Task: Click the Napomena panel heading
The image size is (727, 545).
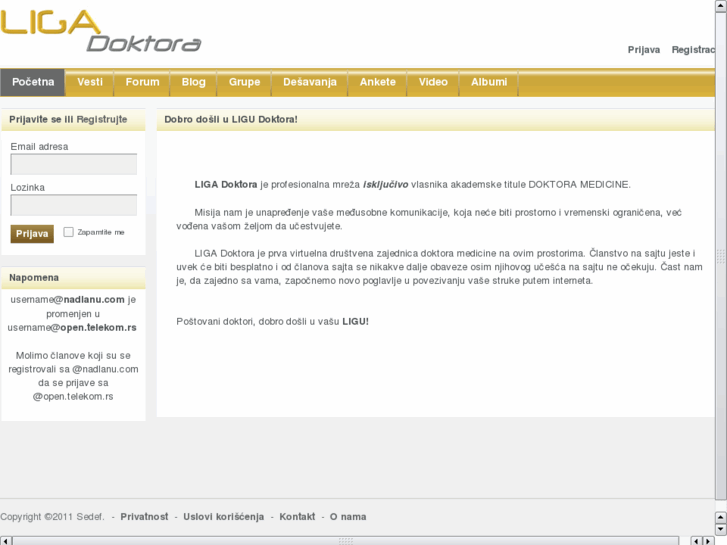Action: 34,278
